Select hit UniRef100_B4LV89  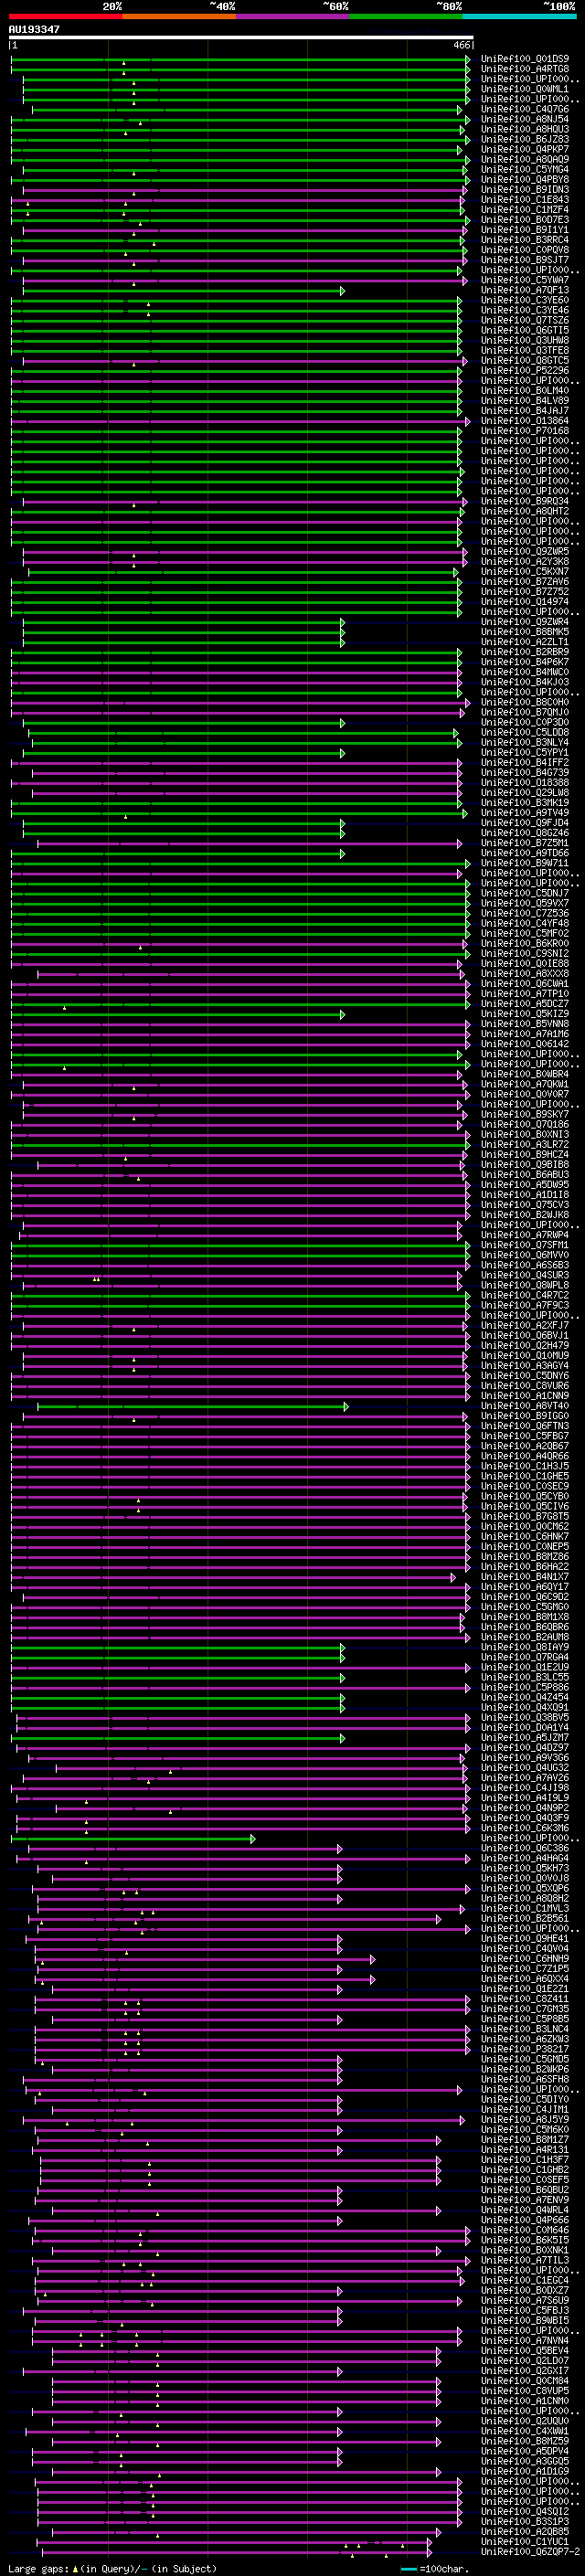pos(525,400)
